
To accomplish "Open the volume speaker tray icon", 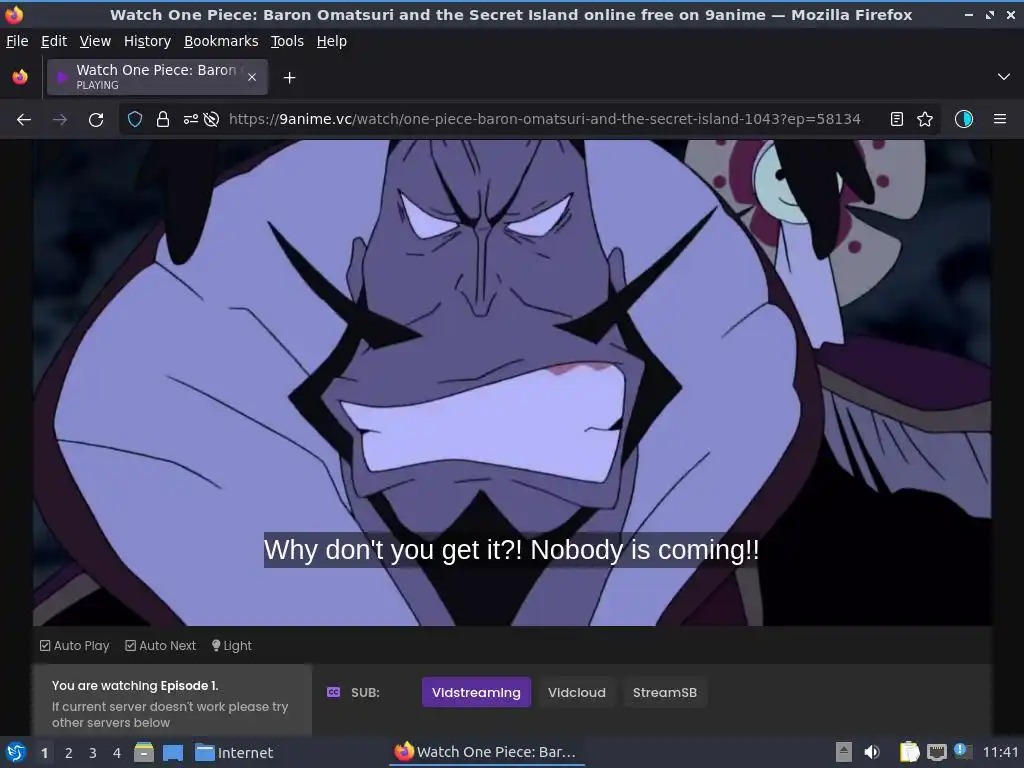I will point(872,752).
